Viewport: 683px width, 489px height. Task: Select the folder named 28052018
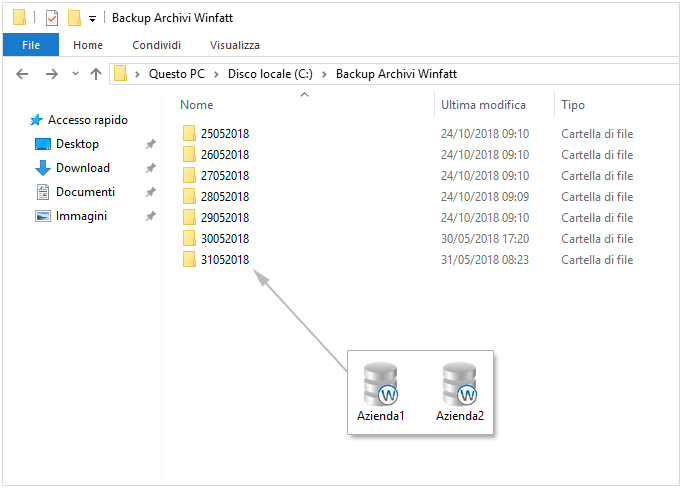(x=225, y=197)
